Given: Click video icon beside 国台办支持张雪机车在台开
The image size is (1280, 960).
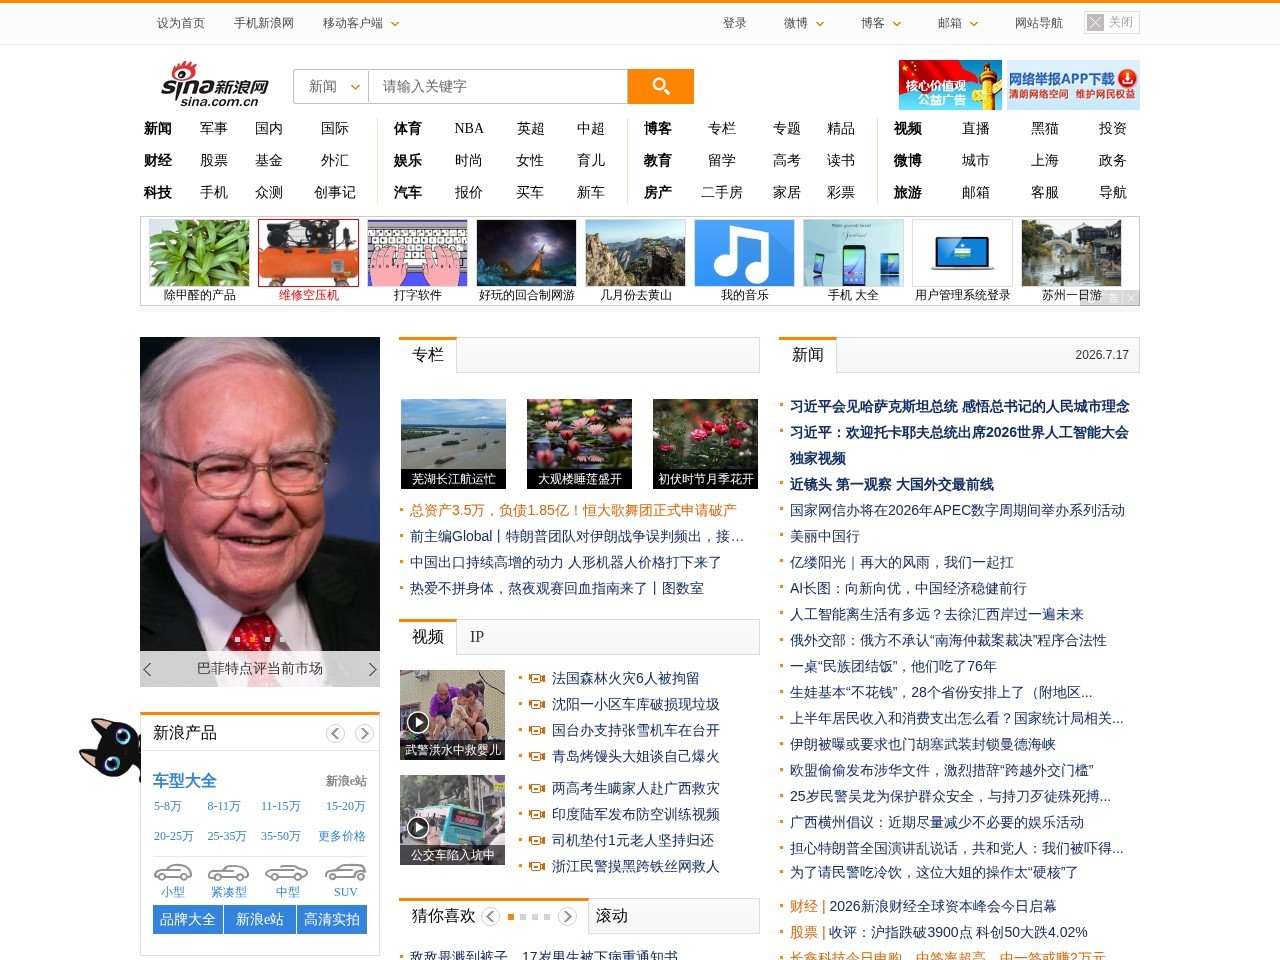Looking at the screenshot, I should point(537,731).
